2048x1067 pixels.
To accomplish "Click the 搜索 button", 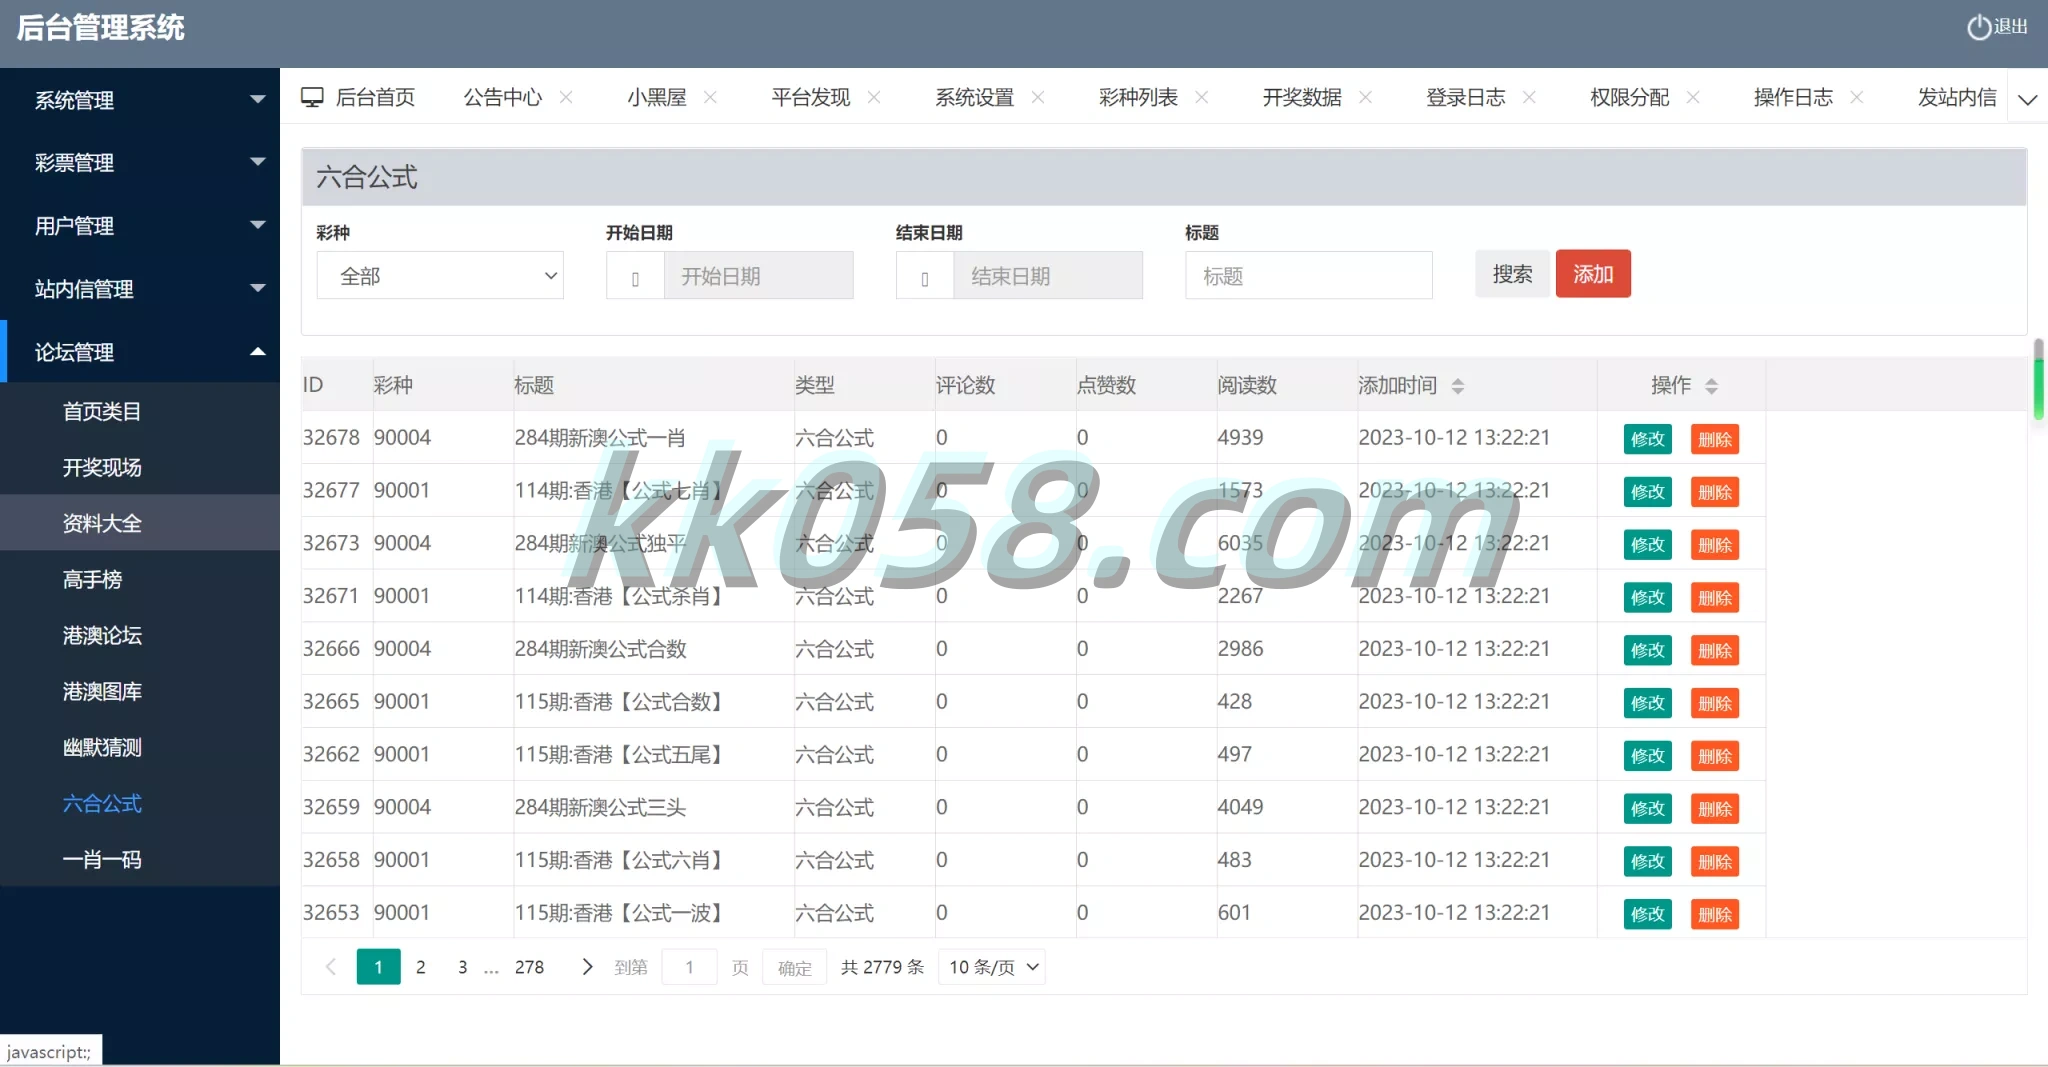I will [x=1512, y=274].
